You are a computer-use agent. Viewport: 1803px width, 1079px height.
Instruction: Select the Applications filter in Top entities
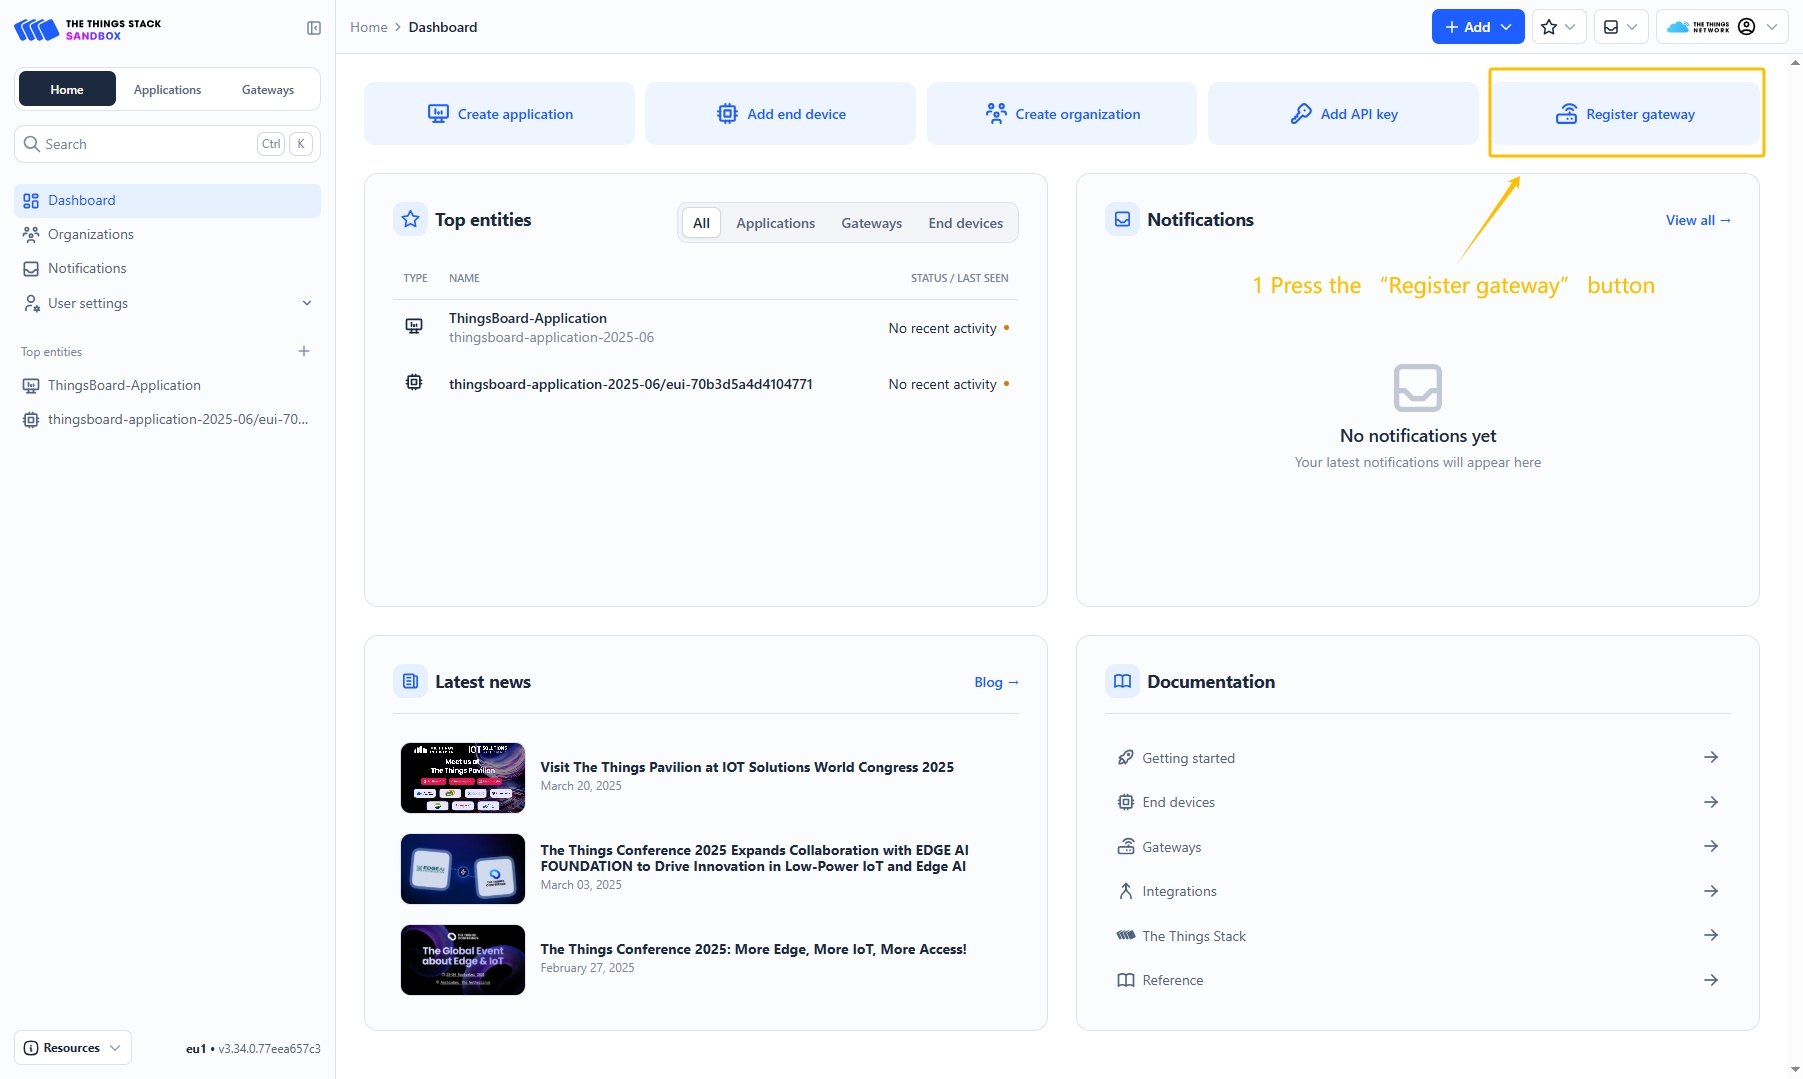tap(775, 223)
